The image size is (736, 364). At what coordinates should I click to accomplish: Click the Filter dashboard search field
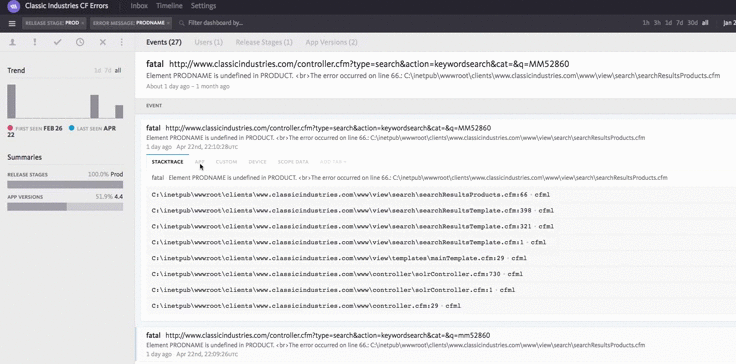coord(216,23)
